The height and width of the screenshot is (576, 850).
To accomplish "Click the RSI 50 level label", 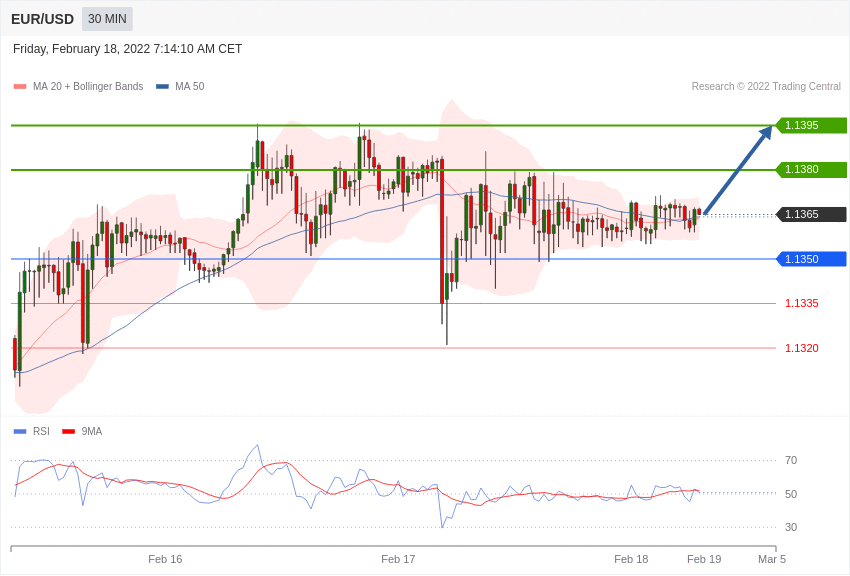I will coord(791,494).
